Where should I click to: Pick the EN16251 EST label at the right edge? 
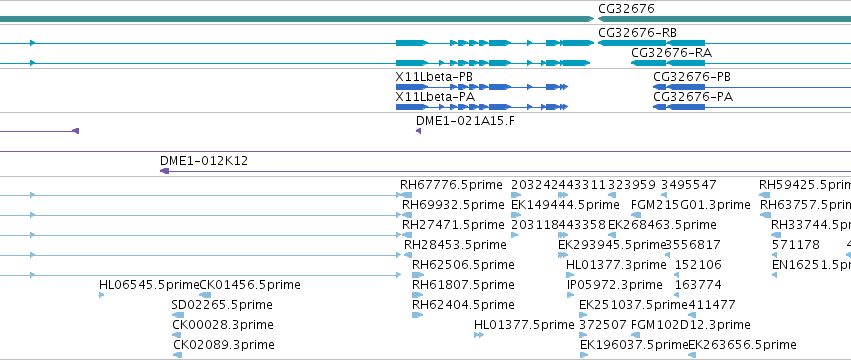[811, 265]
